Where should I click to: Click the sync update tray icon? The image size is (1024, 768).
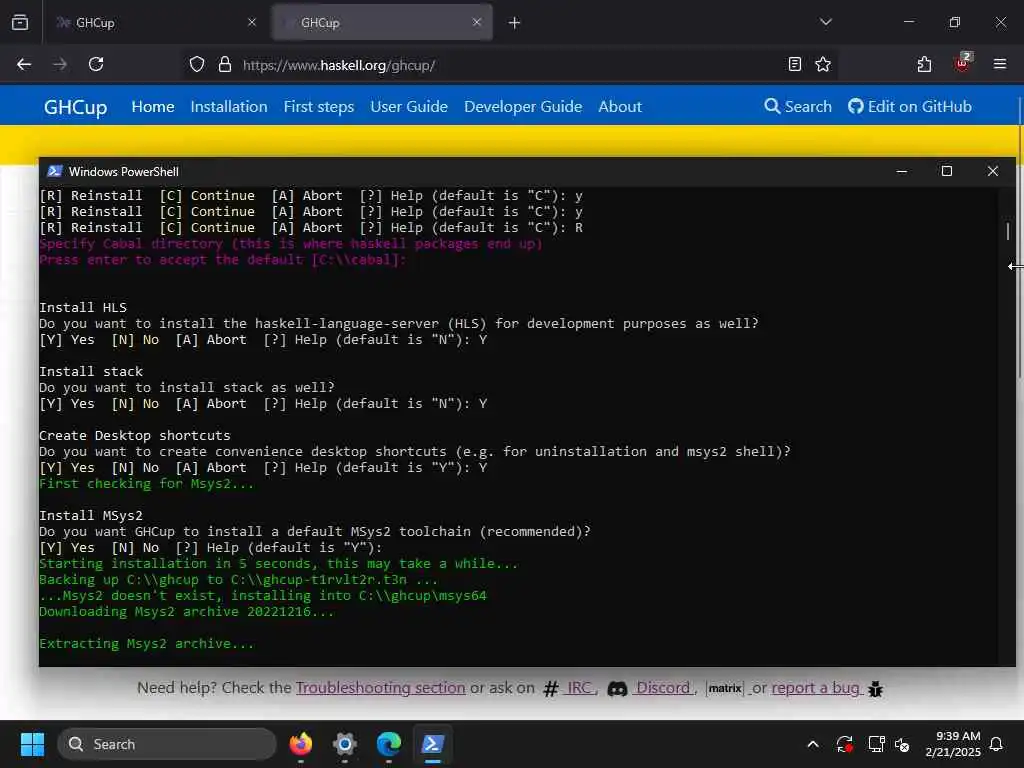(x=844, y=744)
